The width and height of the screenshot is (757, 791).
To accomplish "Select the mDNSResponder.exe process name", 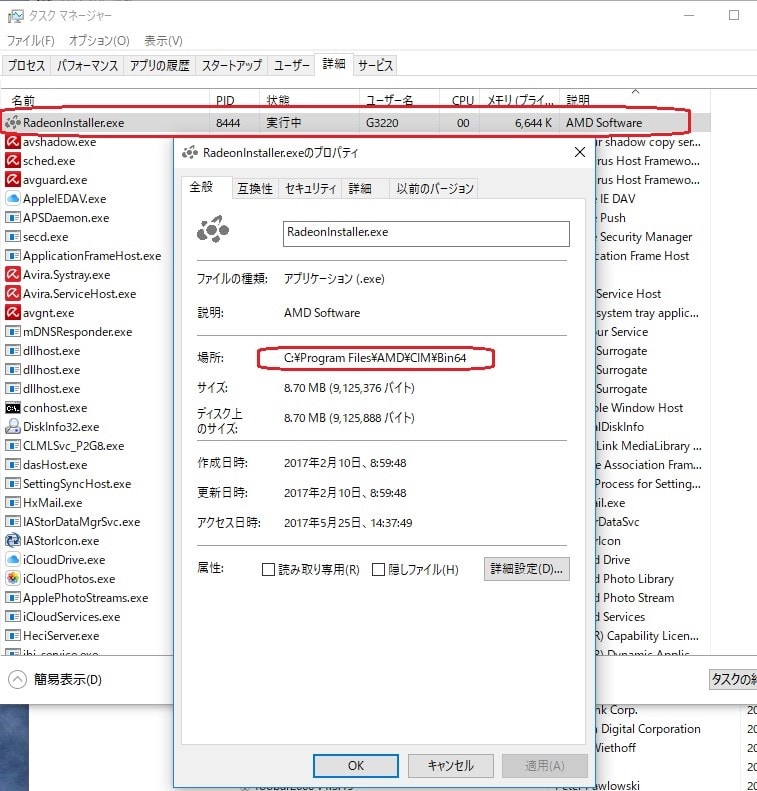I will (x=78, y=332).
